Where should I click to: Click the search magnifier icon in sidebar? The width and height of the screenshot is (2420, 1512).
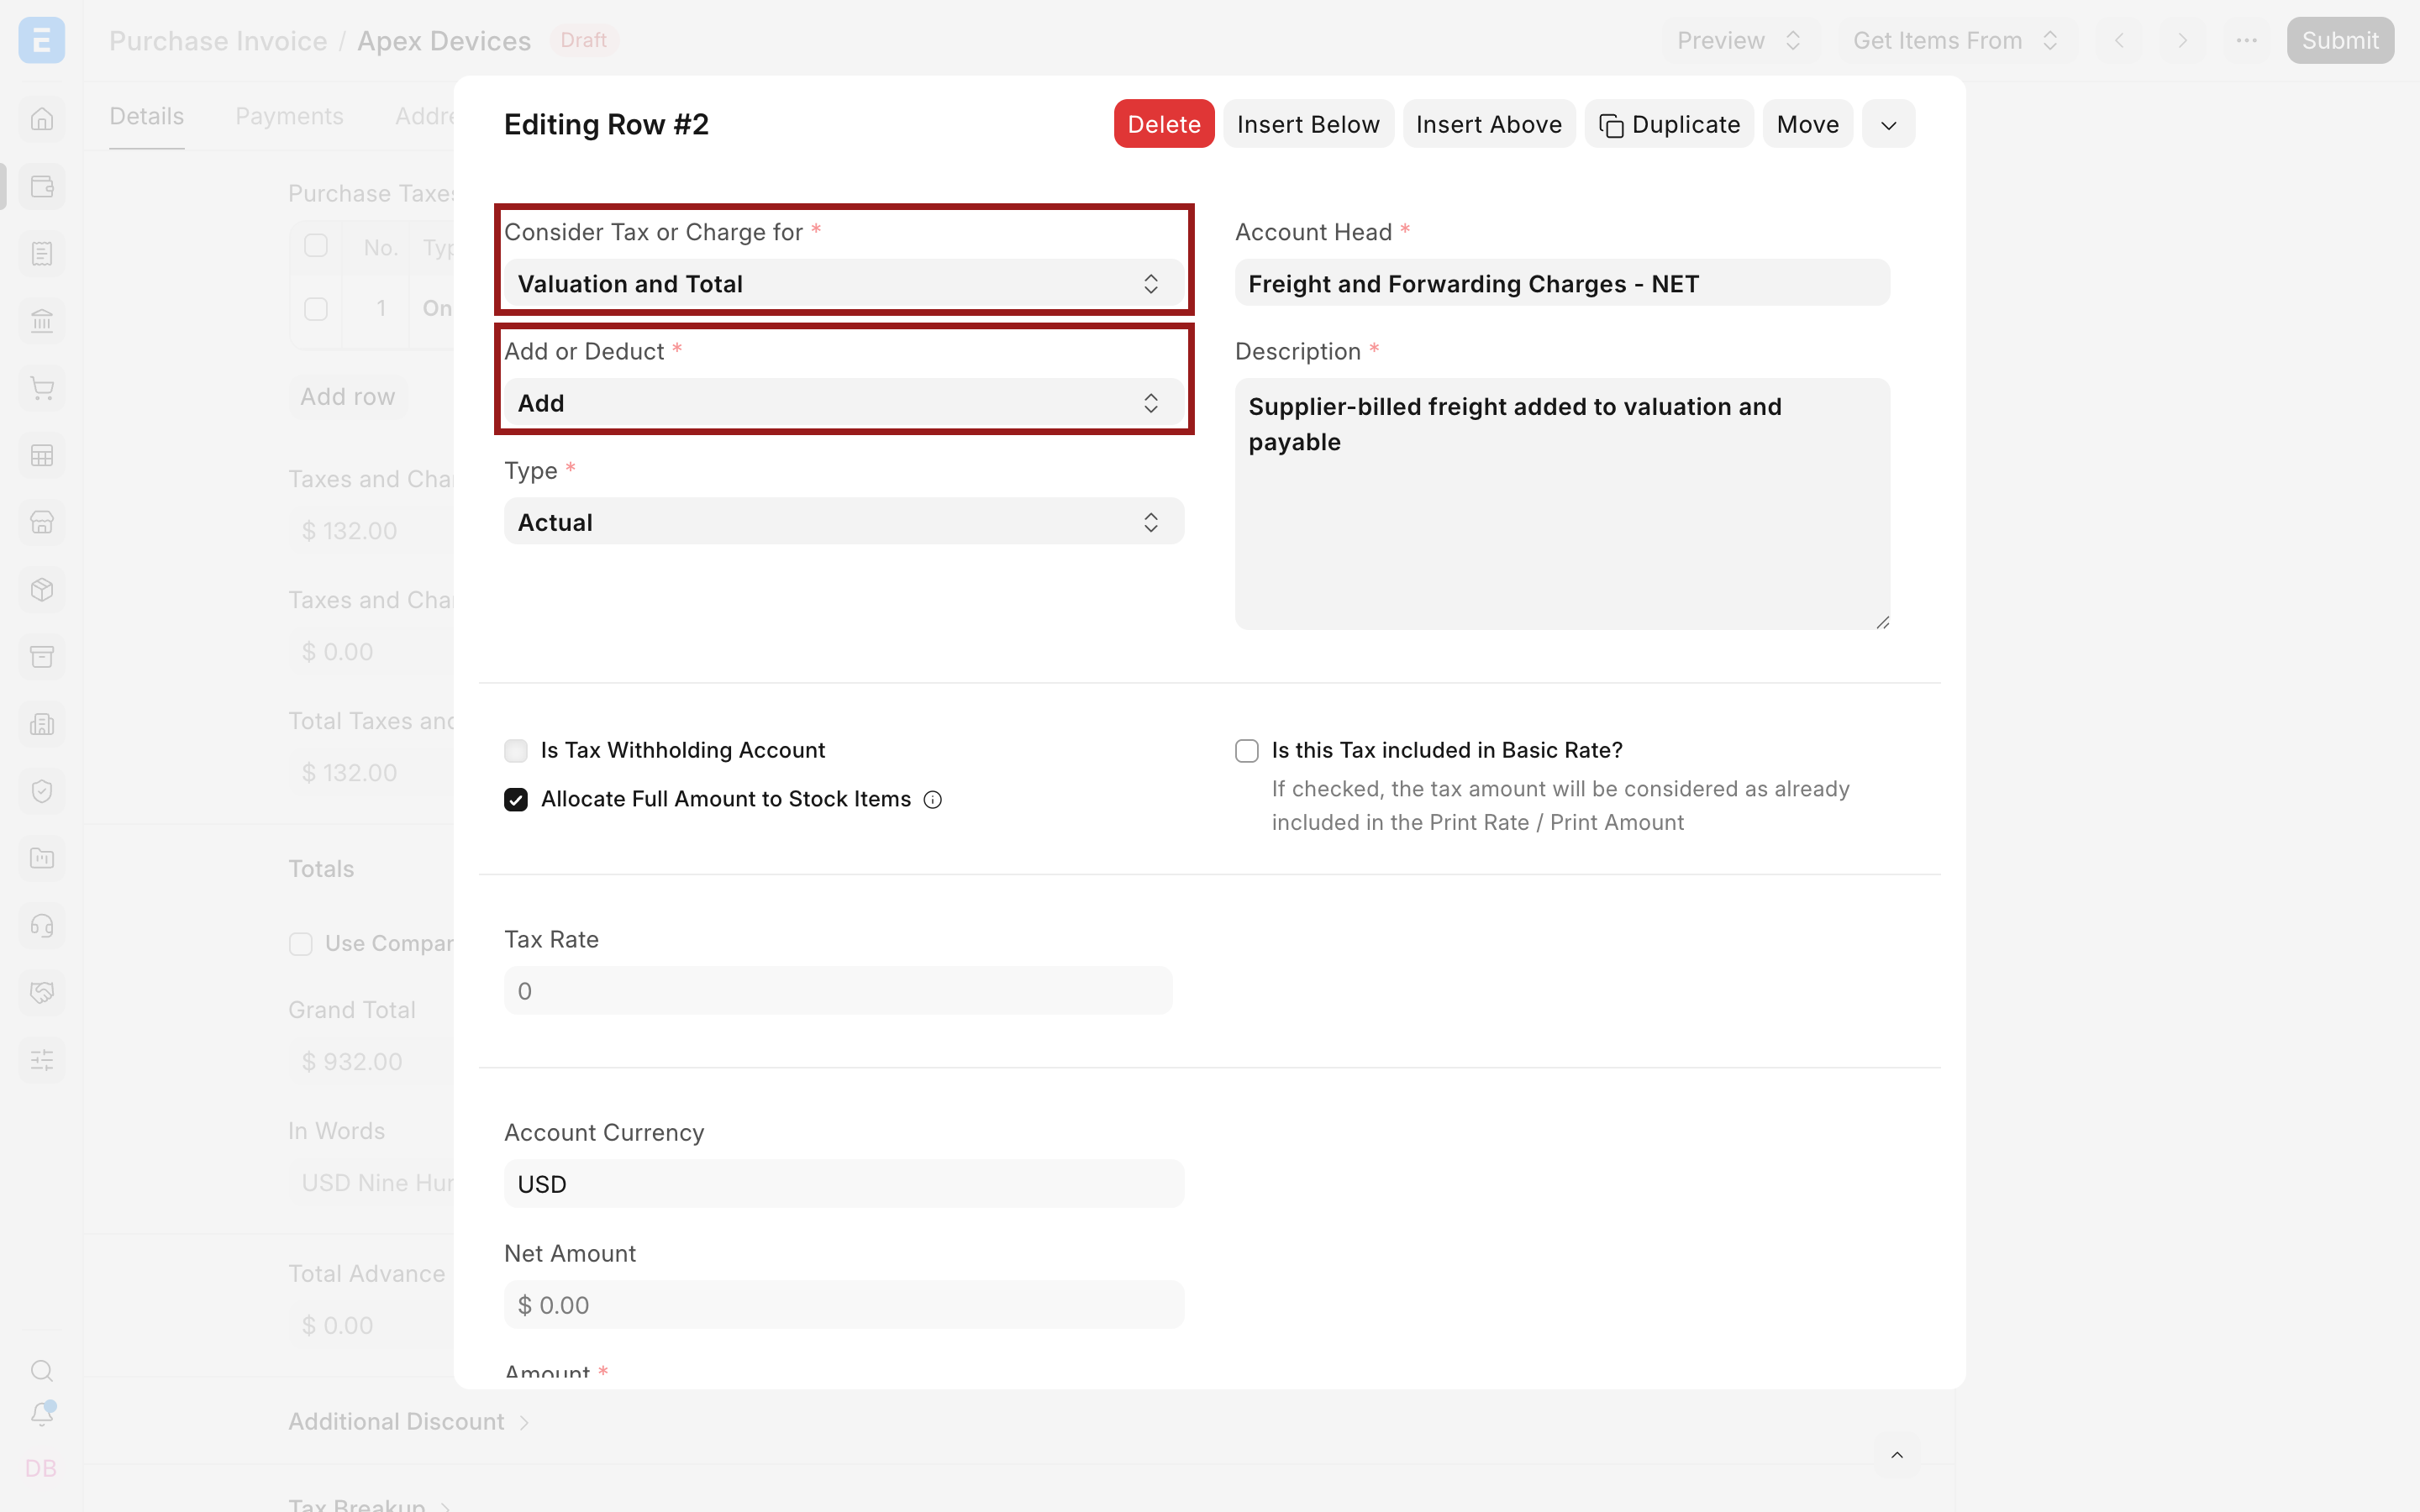(x=41, y=1371)
